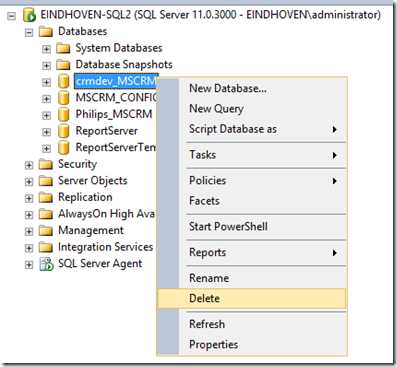Screen dimensions: 397x367
Task: Select Rename in the context menu
Action: 252,278
